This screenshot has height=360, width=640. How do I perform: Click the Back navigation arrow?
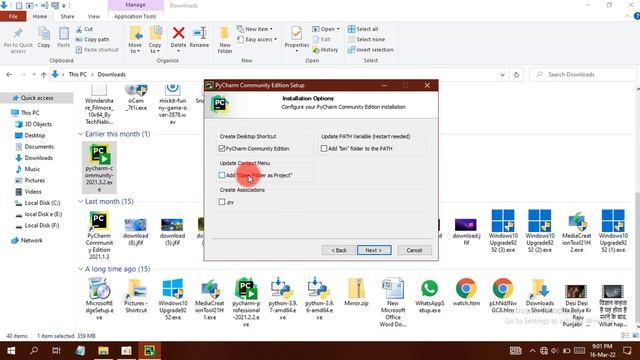click(x=9, y=75)
